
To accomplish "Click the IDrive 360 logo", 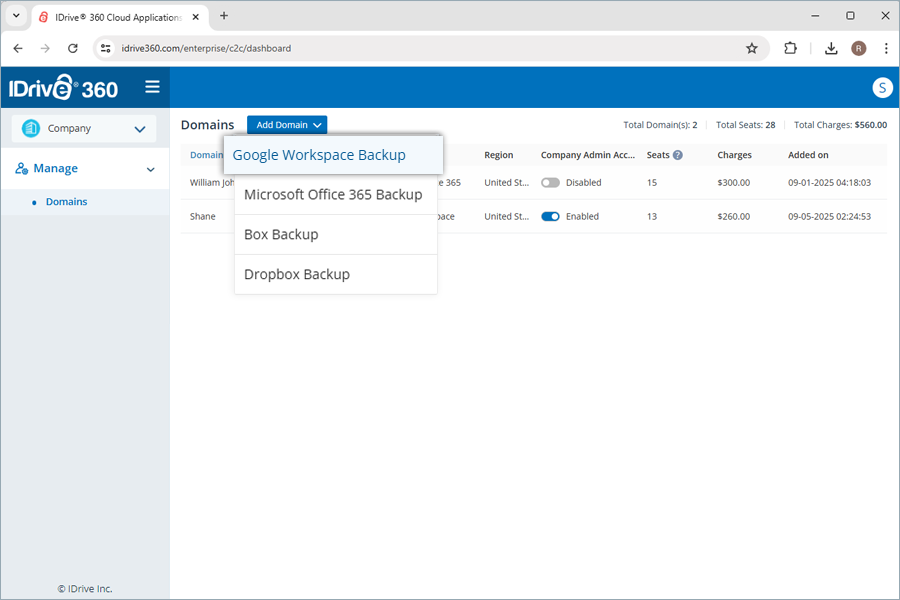I will click(x=60, y=87).
